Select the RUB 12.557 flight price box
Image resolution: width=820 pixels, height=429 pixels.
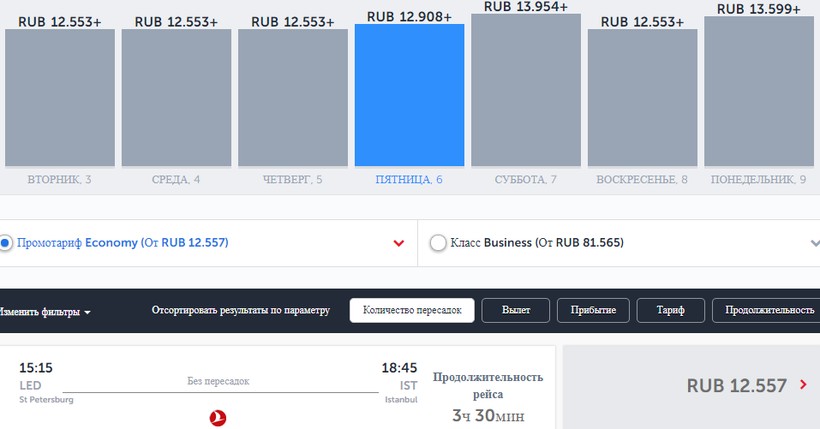(x=691, y=386)
